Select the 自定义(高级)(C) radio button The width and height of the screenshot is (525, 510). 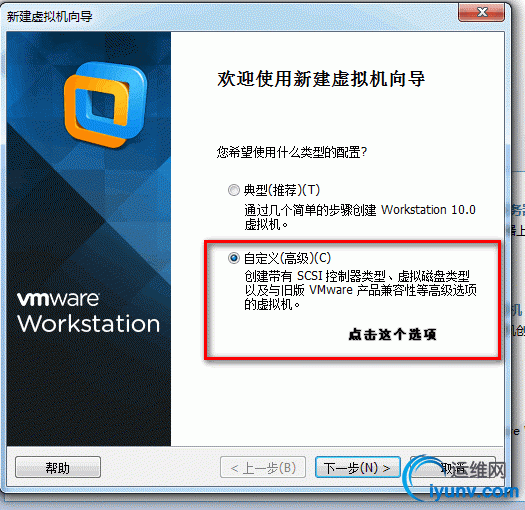point(234,258)
